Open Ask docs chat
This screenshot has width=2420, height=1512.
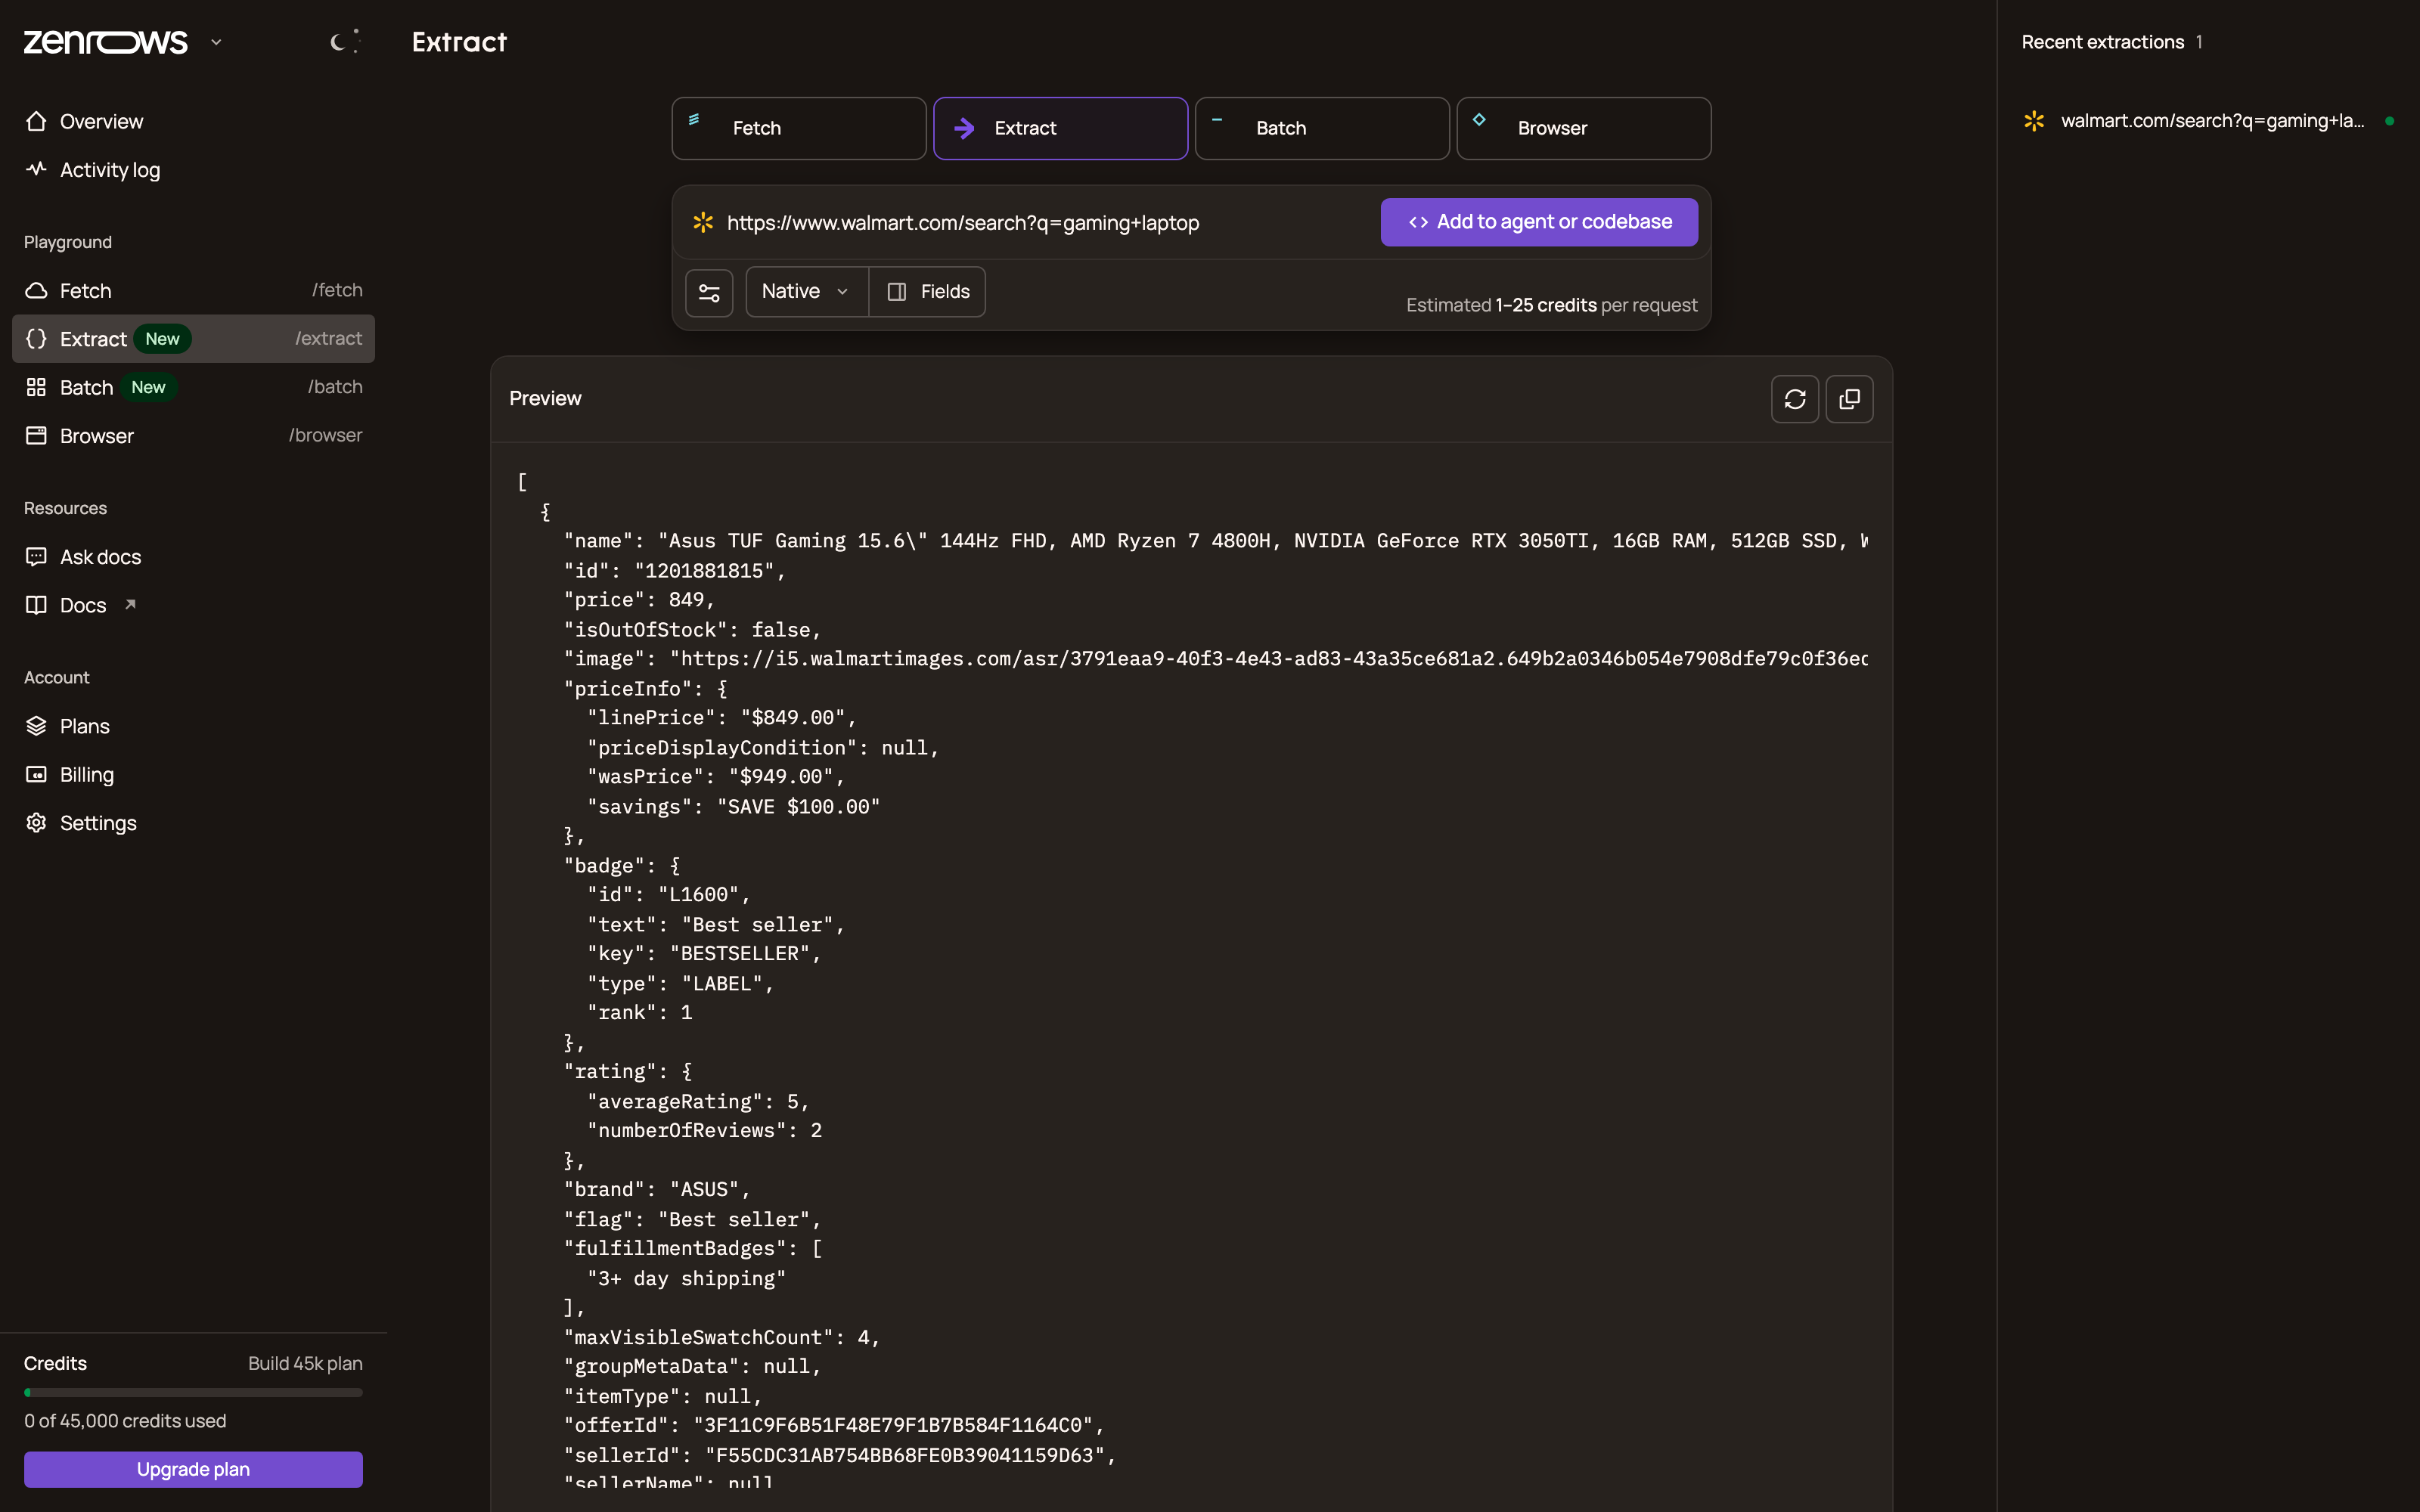point(193,557)
